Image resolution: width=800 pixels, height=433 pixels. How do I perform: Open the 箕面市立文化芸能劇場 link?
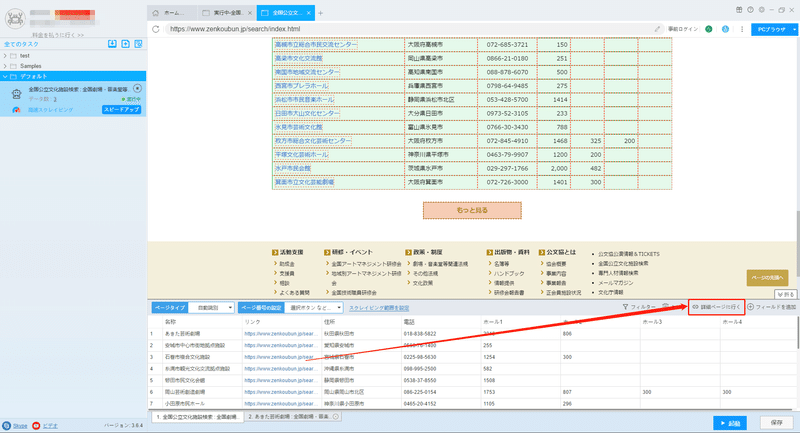[x=305, y=182]
